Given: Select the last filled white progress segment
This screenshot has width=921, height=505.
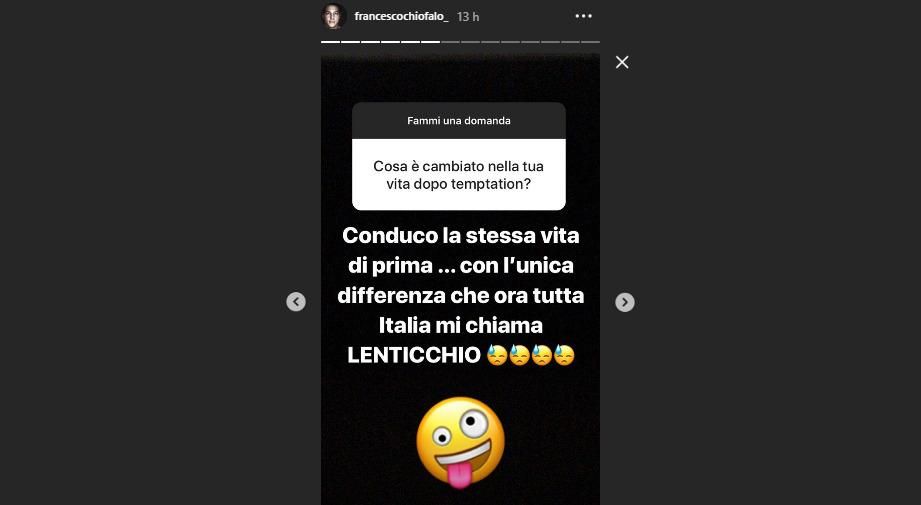Looking at the screenshot, I should 431,42.
